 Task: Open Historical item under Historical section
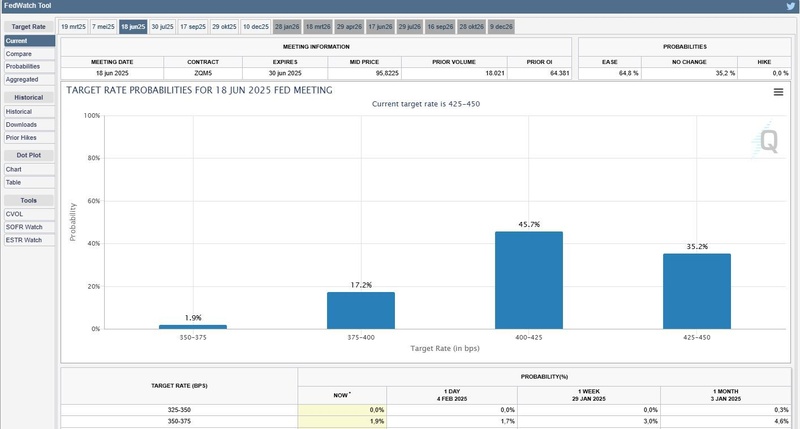(x=30, y=112)
